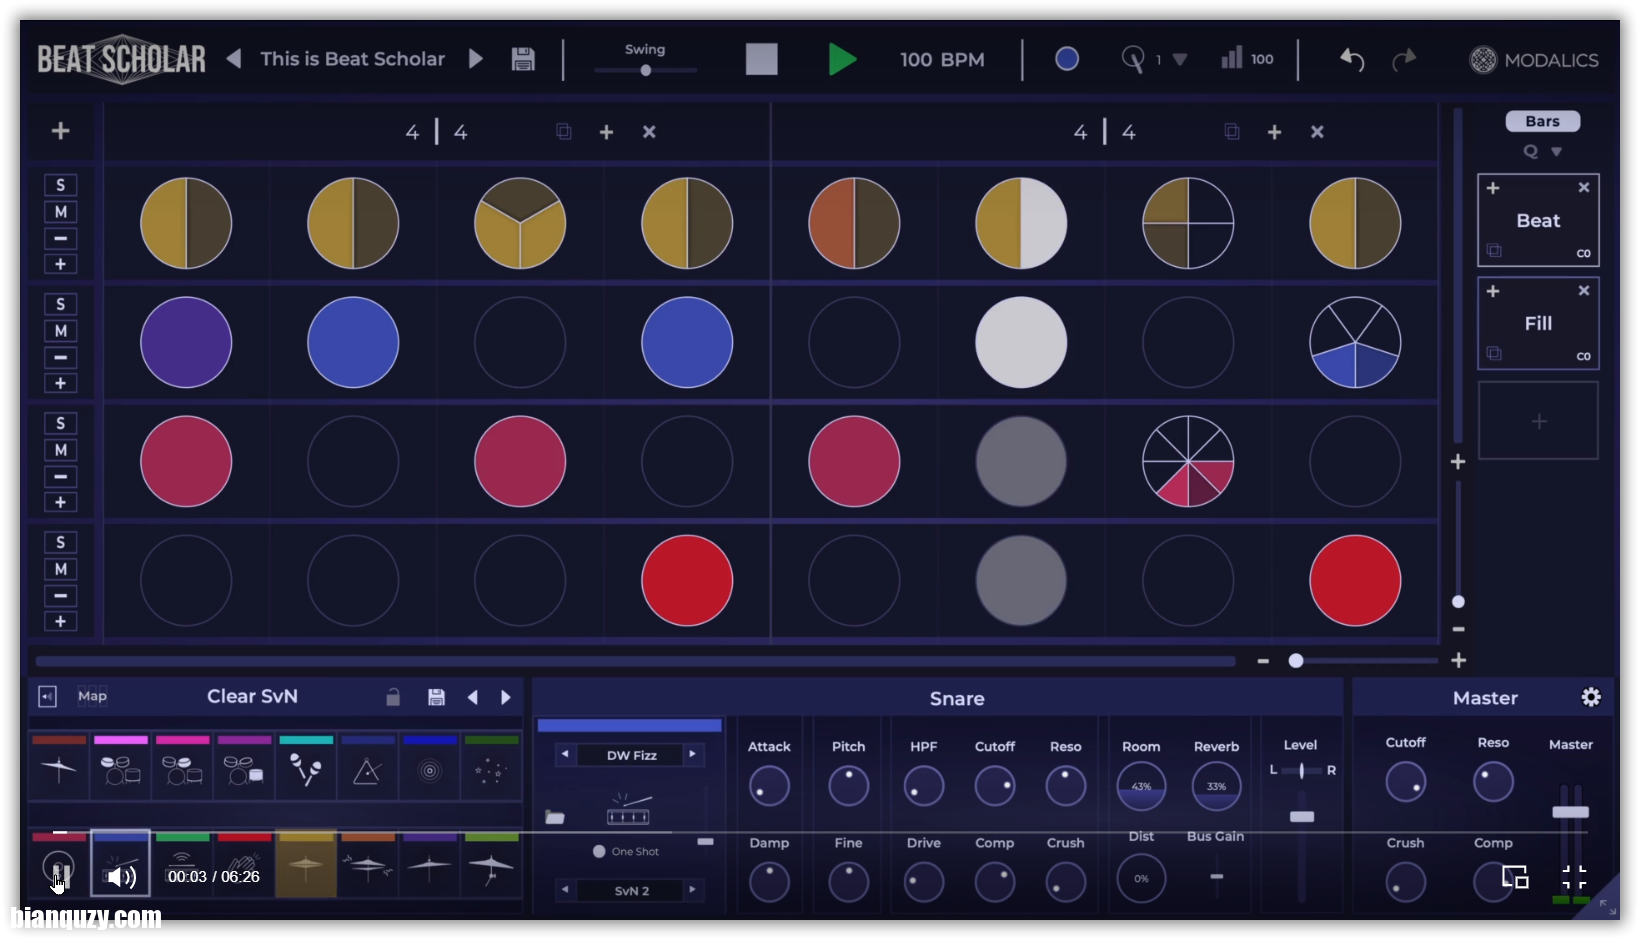The height and width of the screenshot is (940, 1640).
Task: Select the Bars tab in right panel
Action: click(1542, 121)
